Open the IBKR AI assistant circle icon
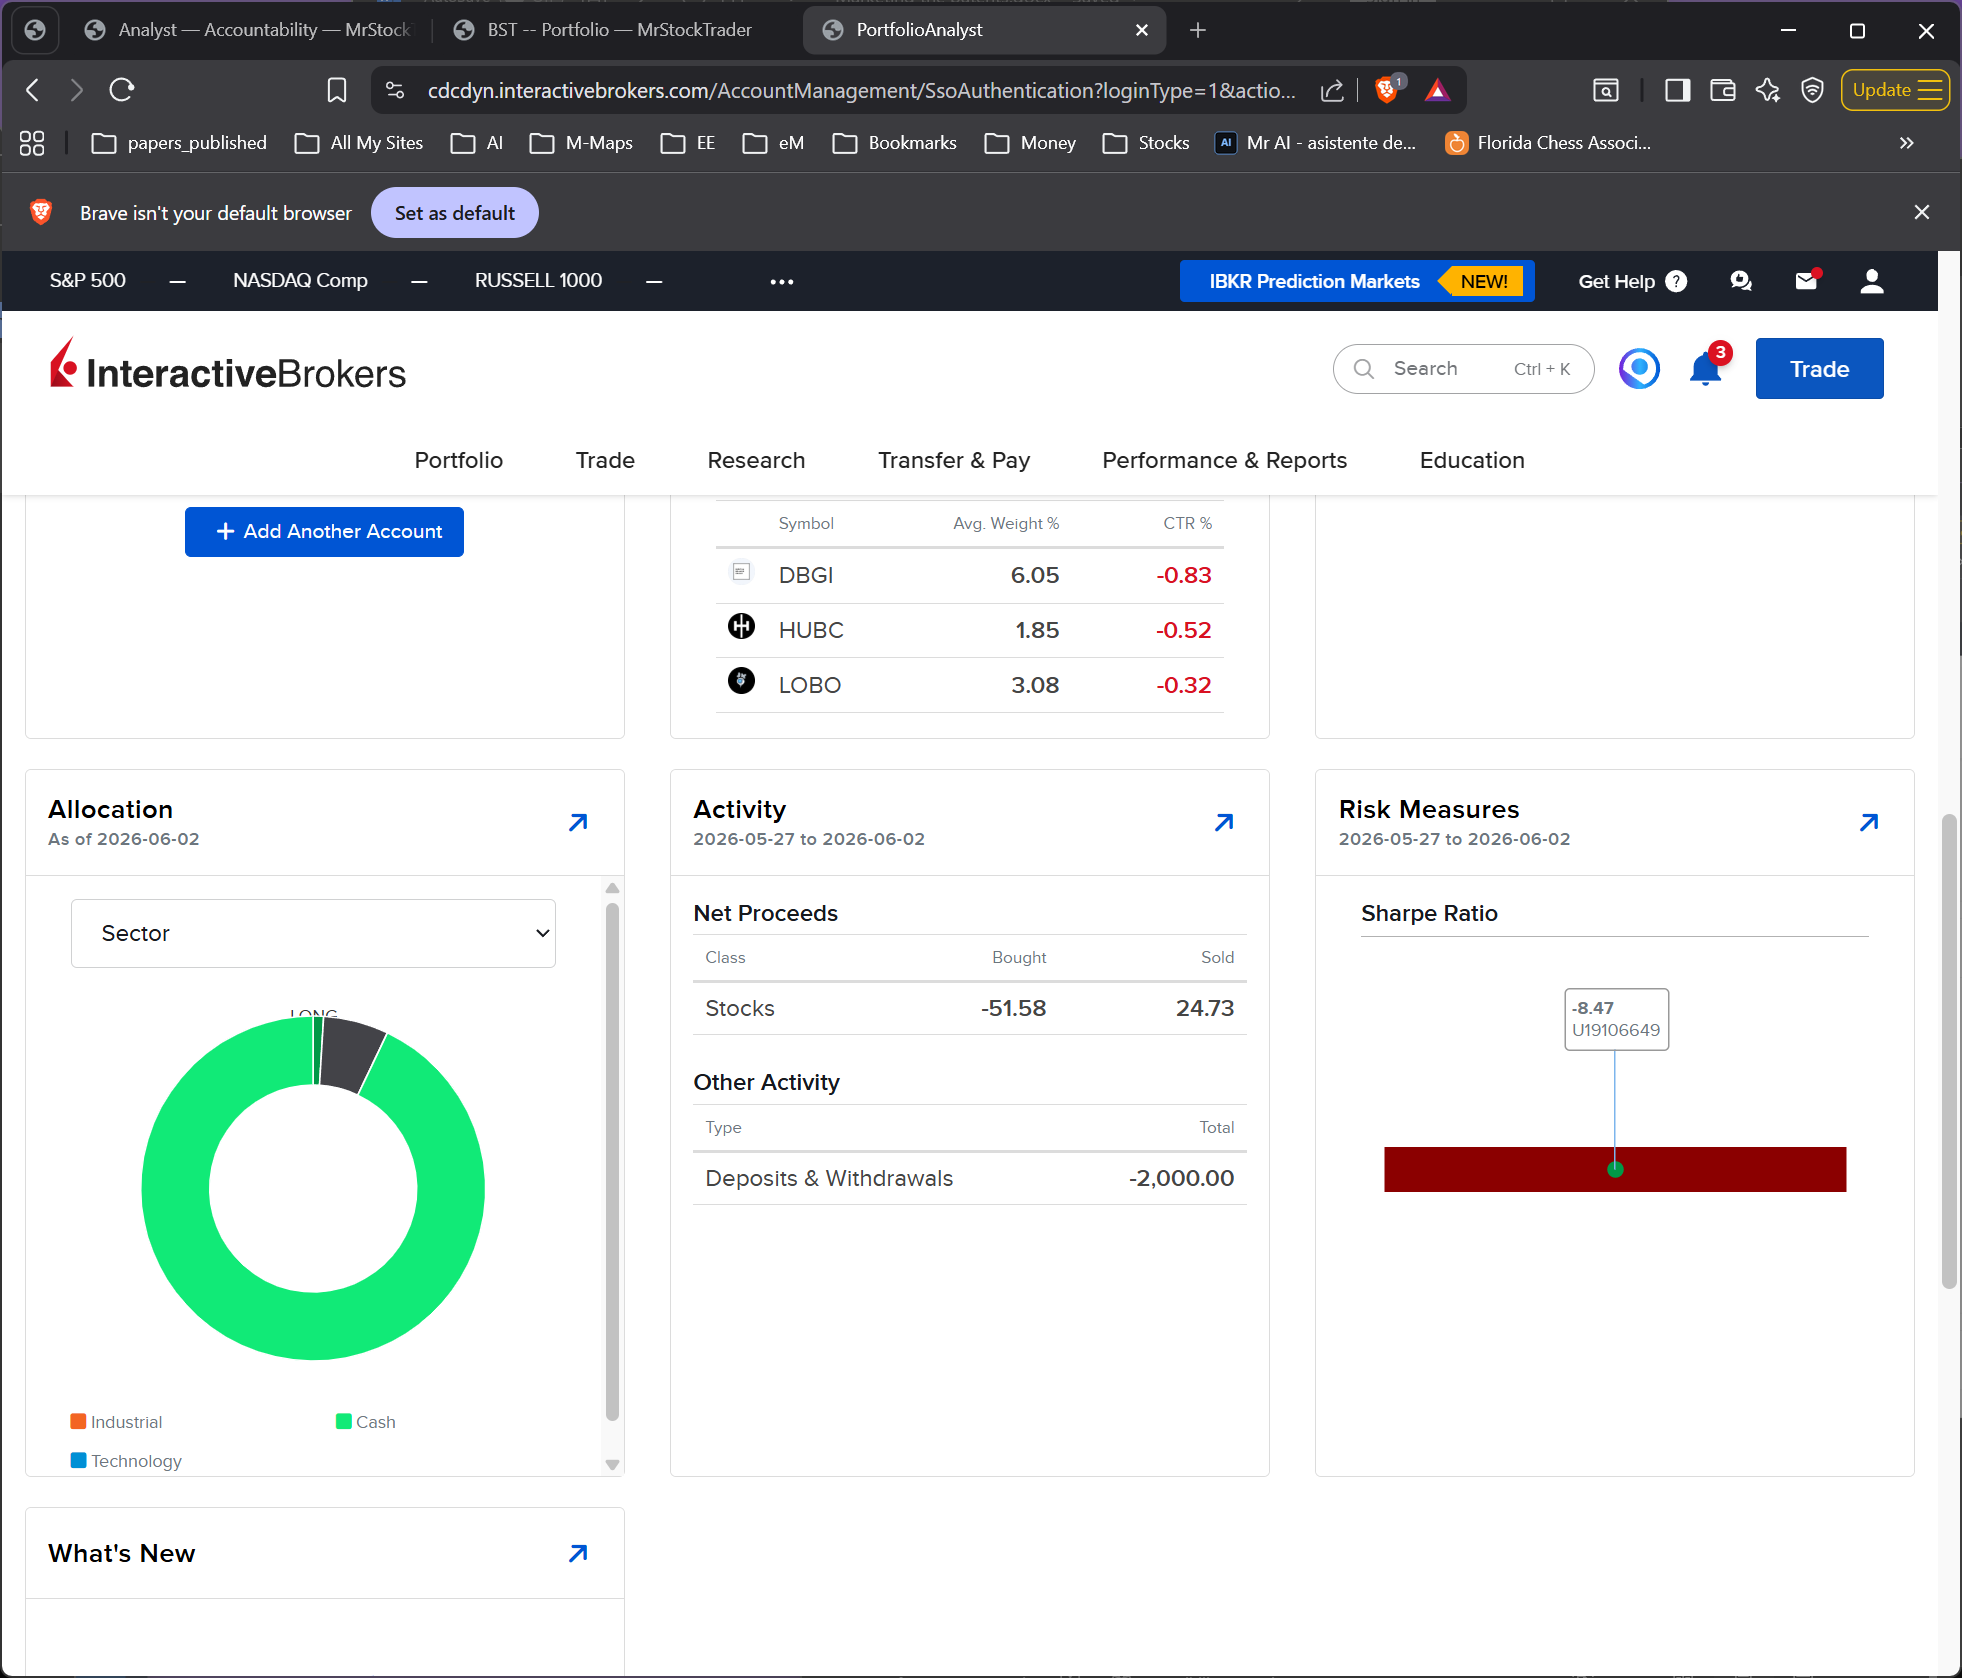The width and height of the screenshot is (1962, 1678). [1639, 369]
